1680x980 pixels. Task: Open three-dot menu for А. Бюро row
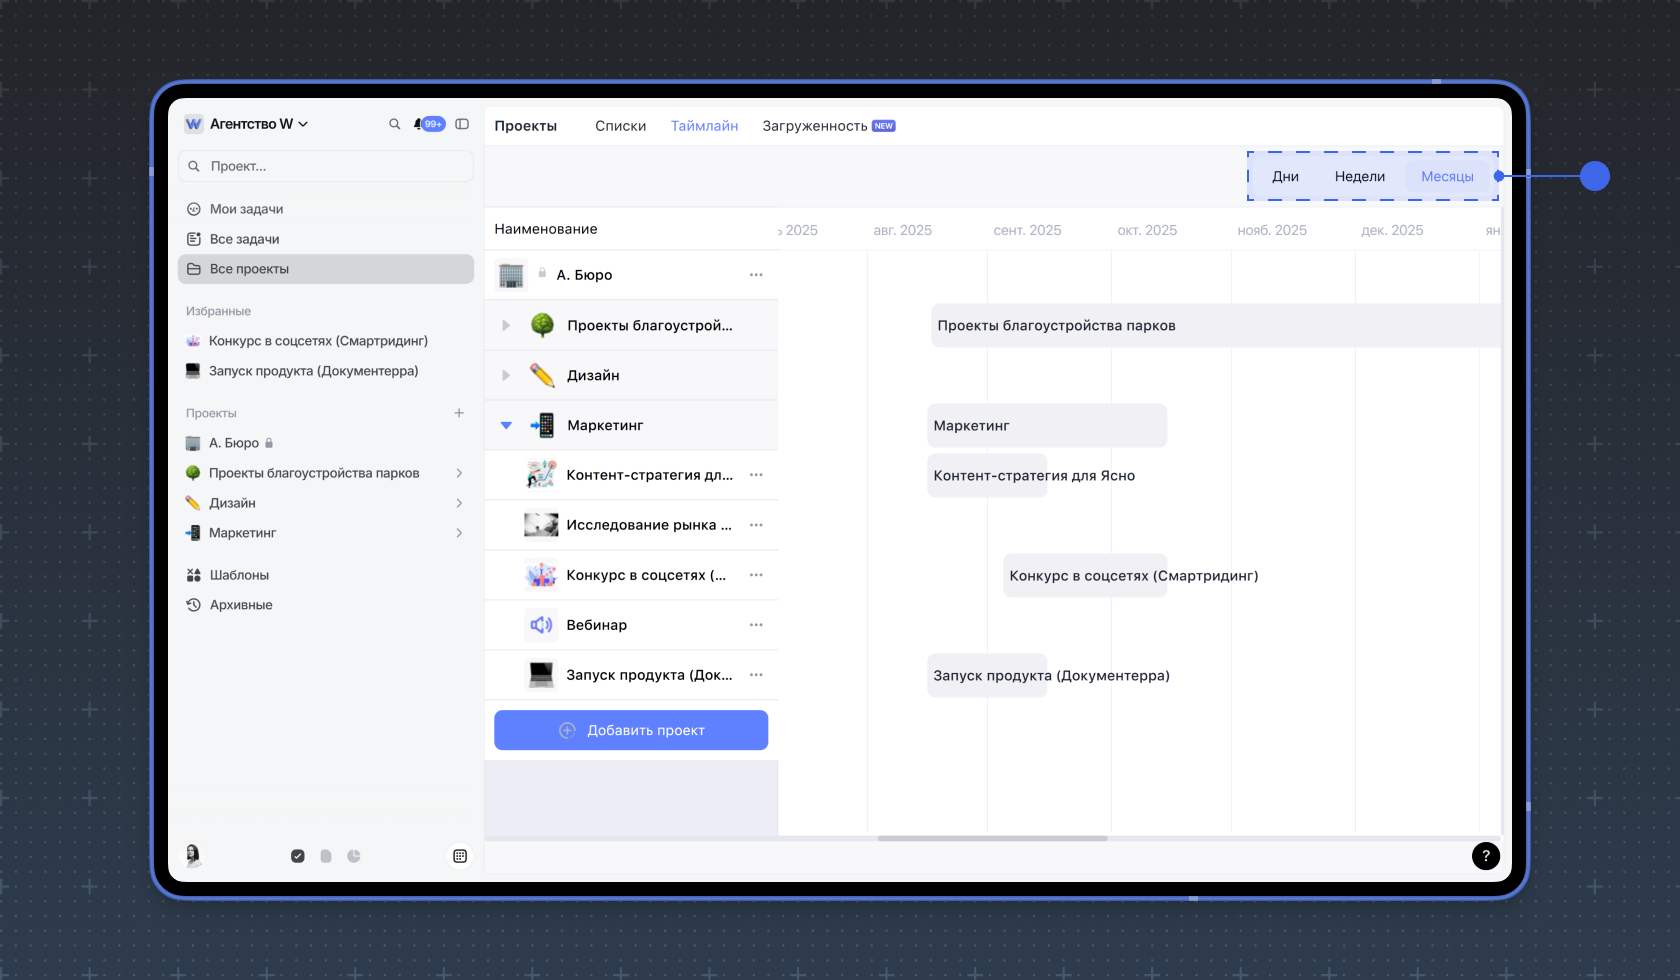pyautogui.click(x=756, y=275)
